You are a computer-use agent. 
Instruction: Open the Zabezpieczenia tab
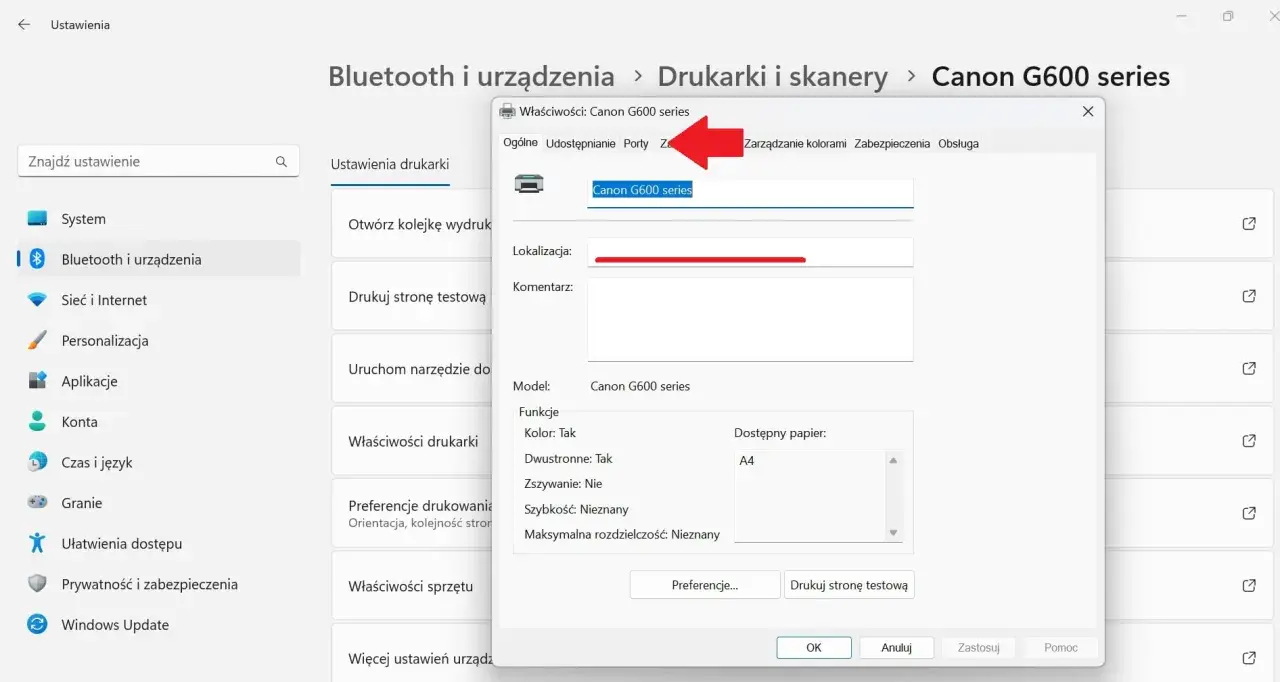coord(892,144)
